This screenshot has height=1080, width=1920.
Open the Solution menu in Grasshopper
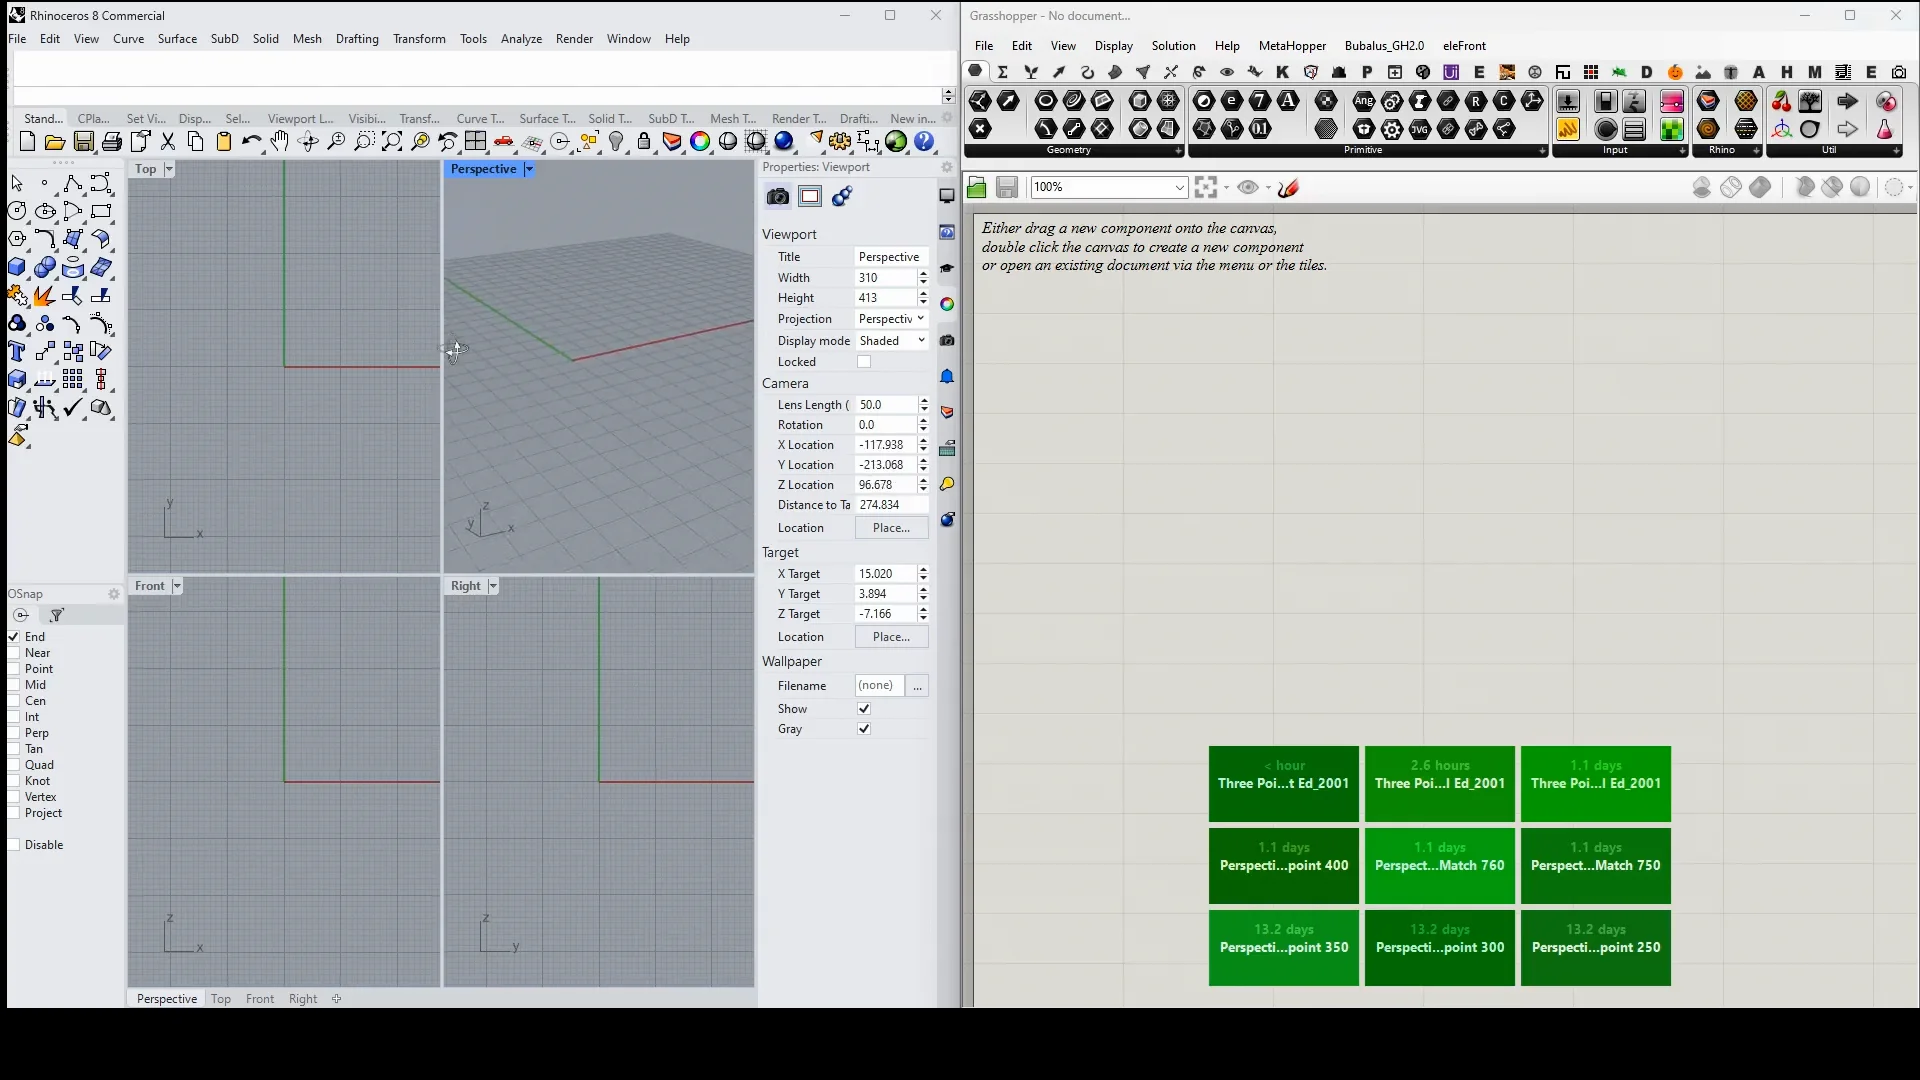click(1173, 46)
